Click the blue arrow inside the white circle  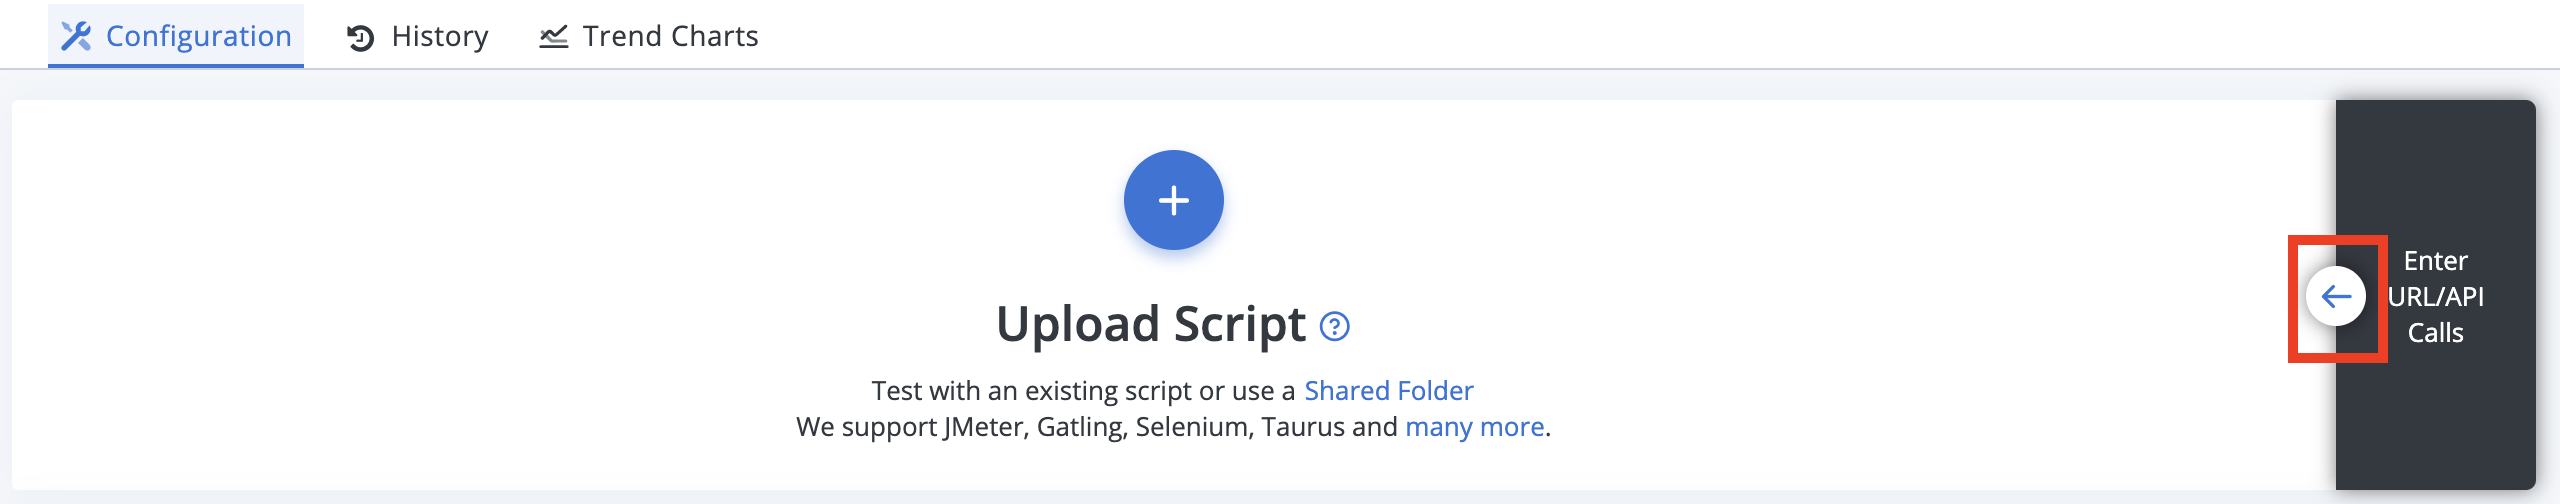[x=2336, y=296]
